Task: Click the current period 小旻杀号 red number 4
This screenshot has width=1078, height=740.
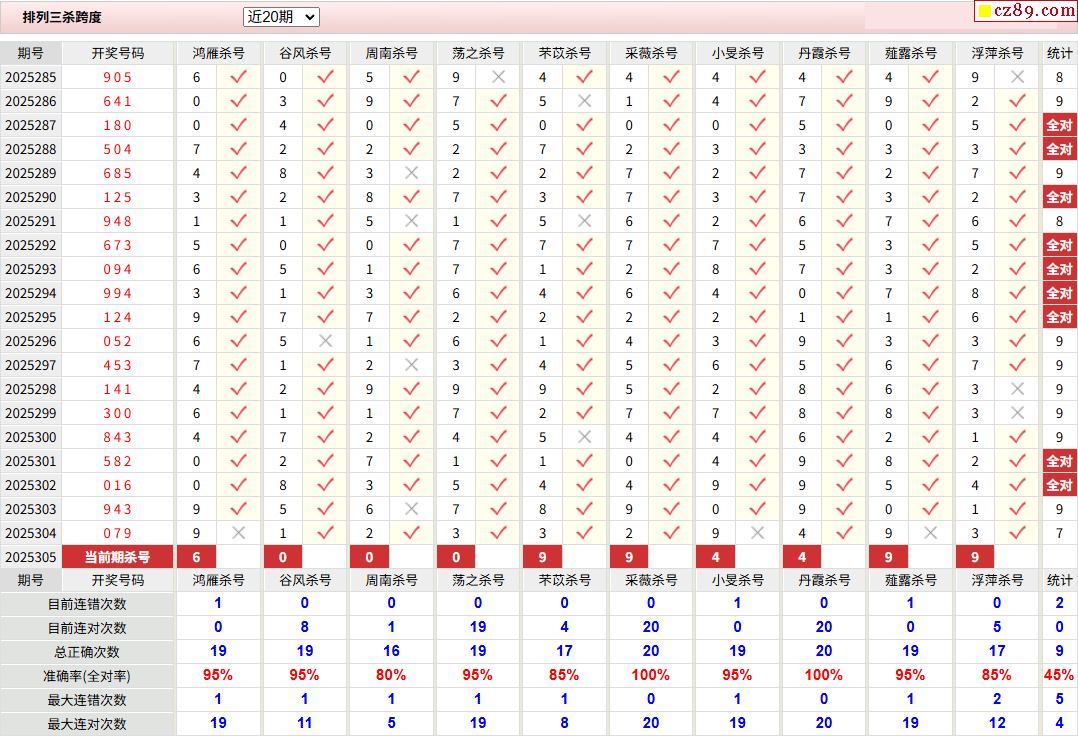Action: coord(716,557)
